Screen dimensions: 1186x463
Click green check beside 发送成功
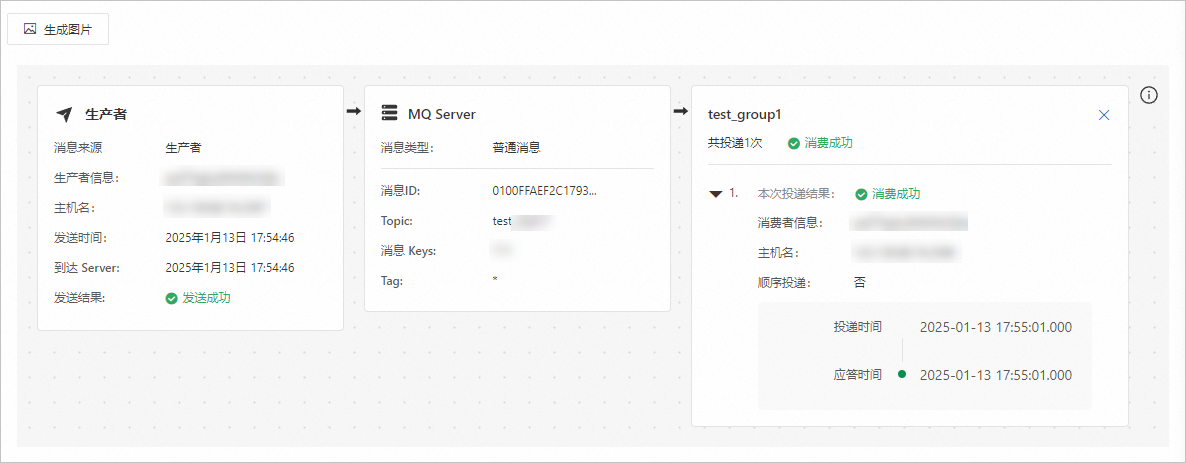[172, 298]
